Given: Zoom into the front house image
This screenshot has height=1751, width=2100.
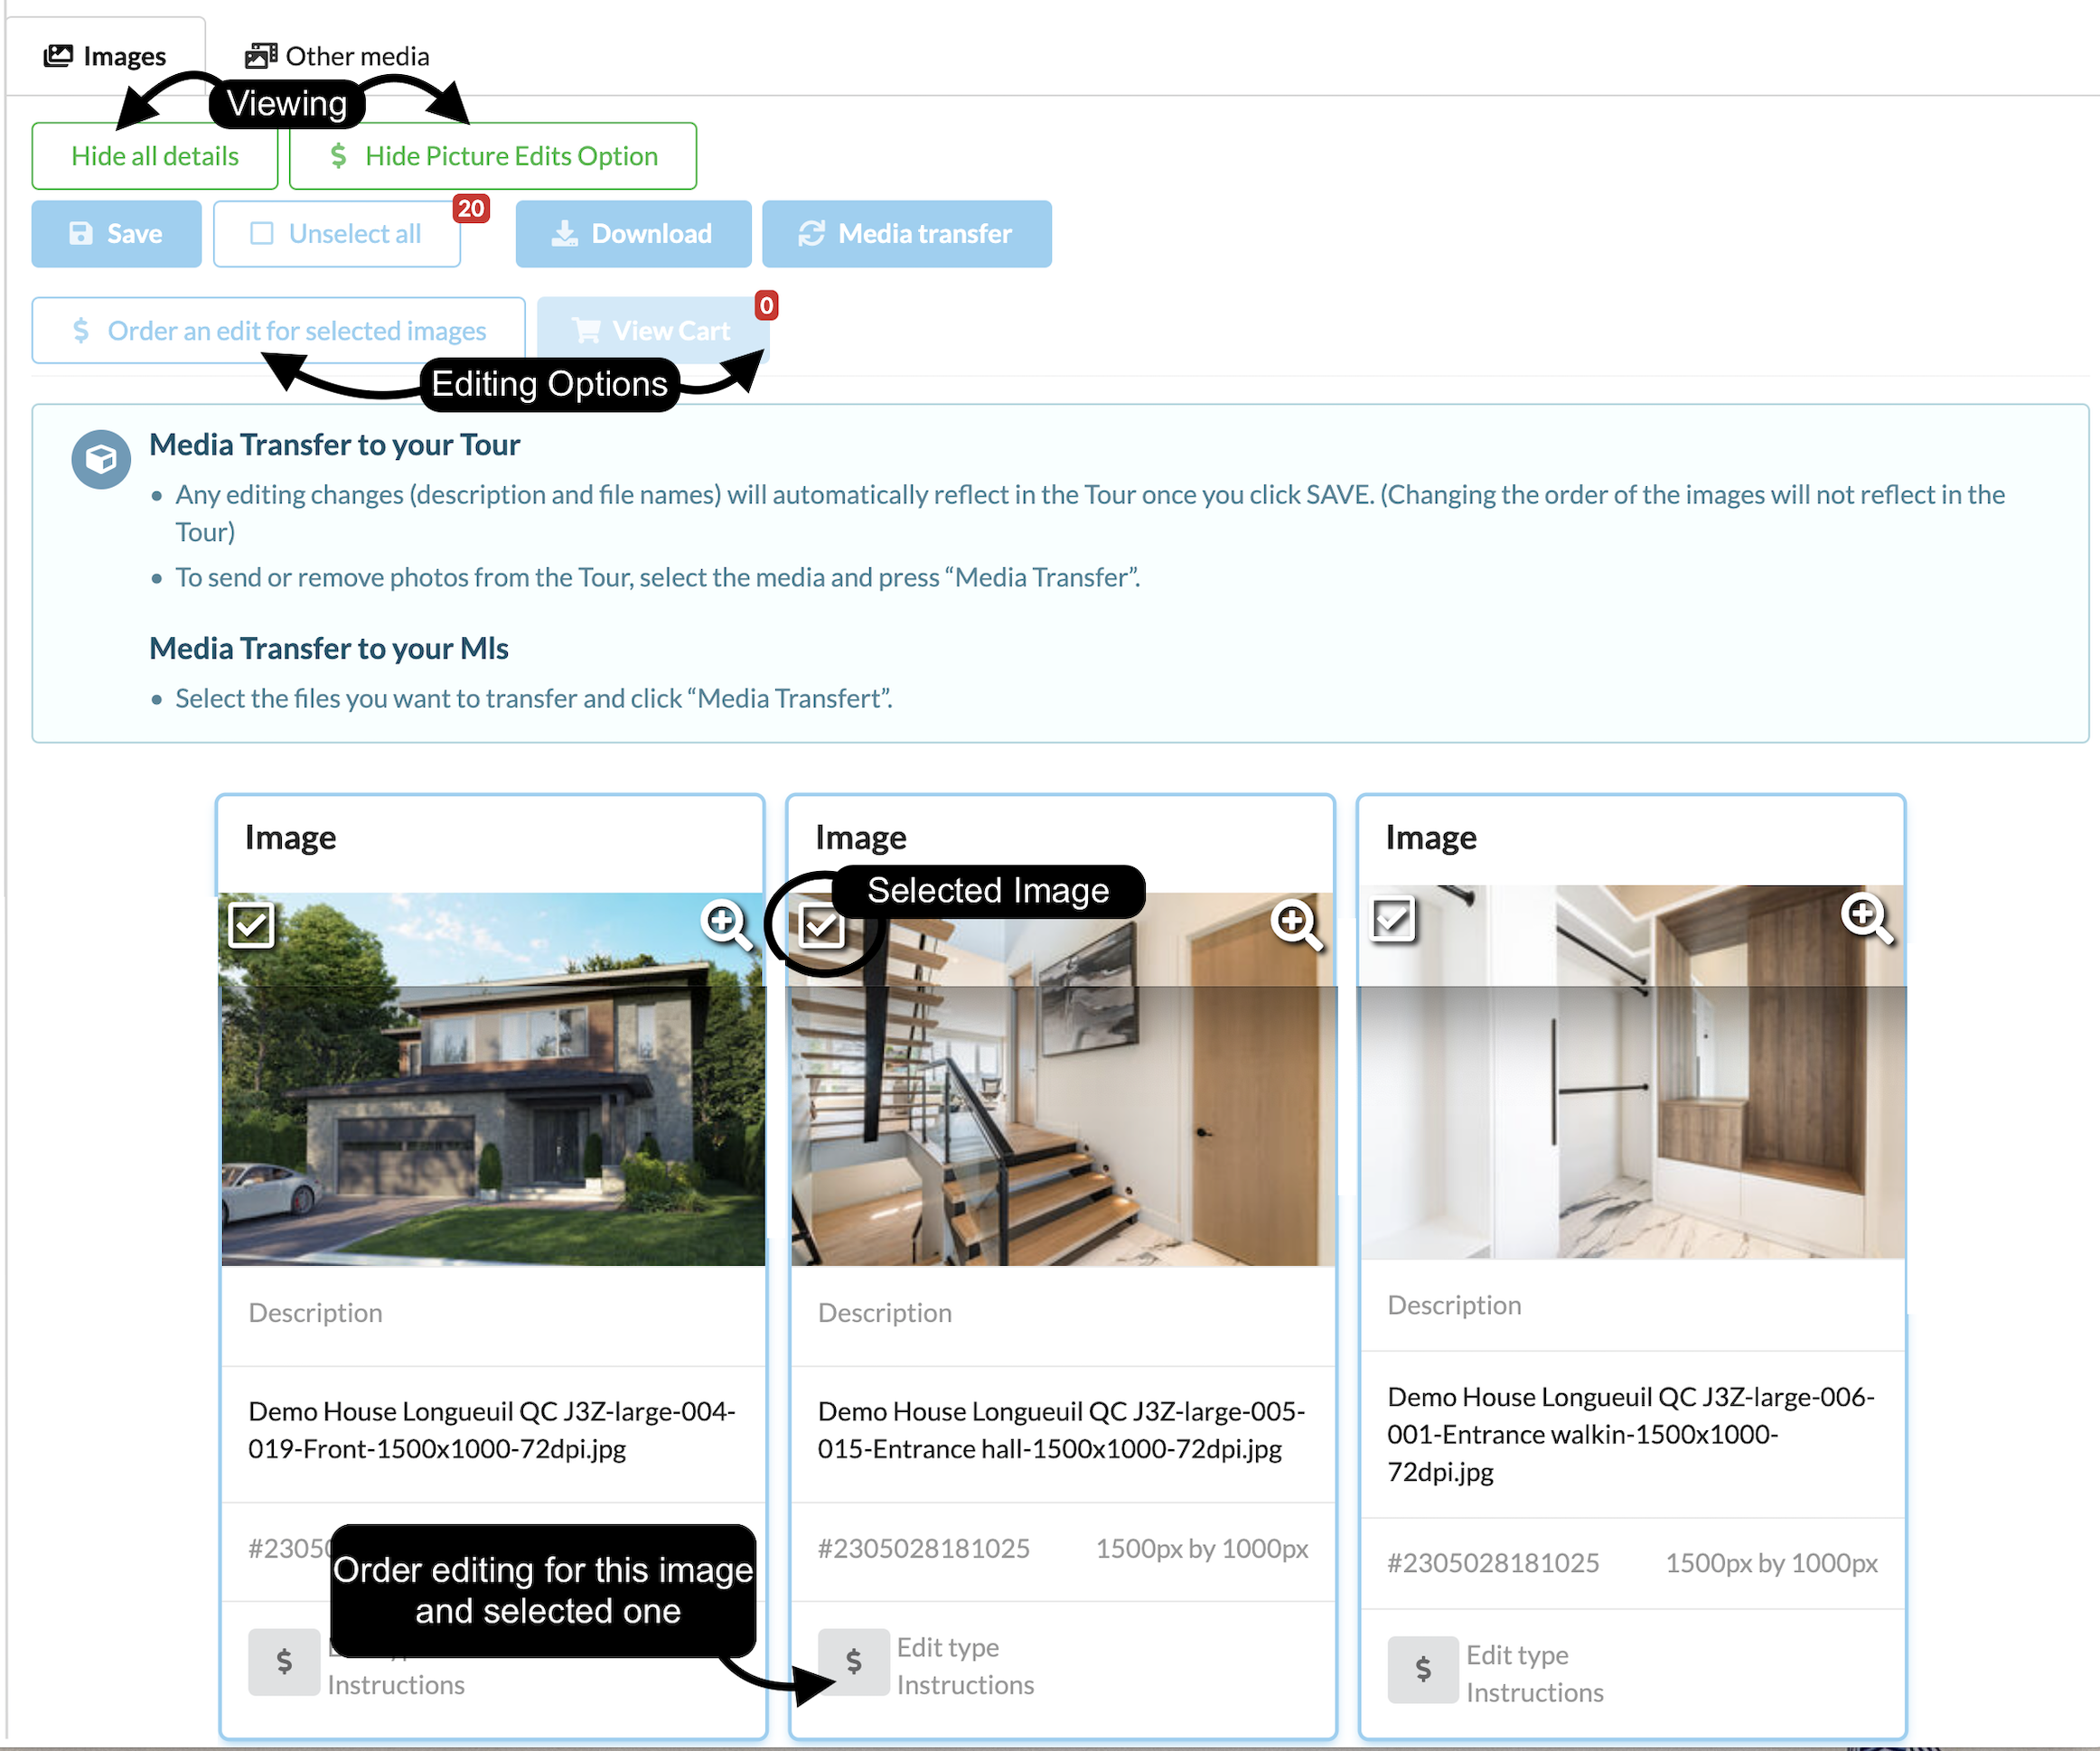Looking at the screenshot, I should pos(725,922).
